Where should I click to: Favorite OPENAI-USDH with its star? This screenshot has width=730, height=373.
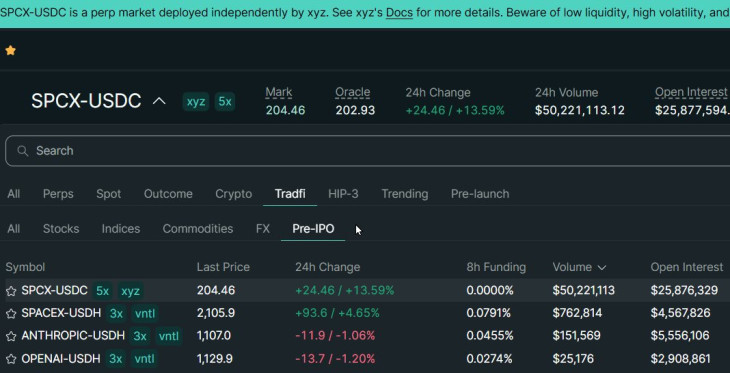(11, 359)
